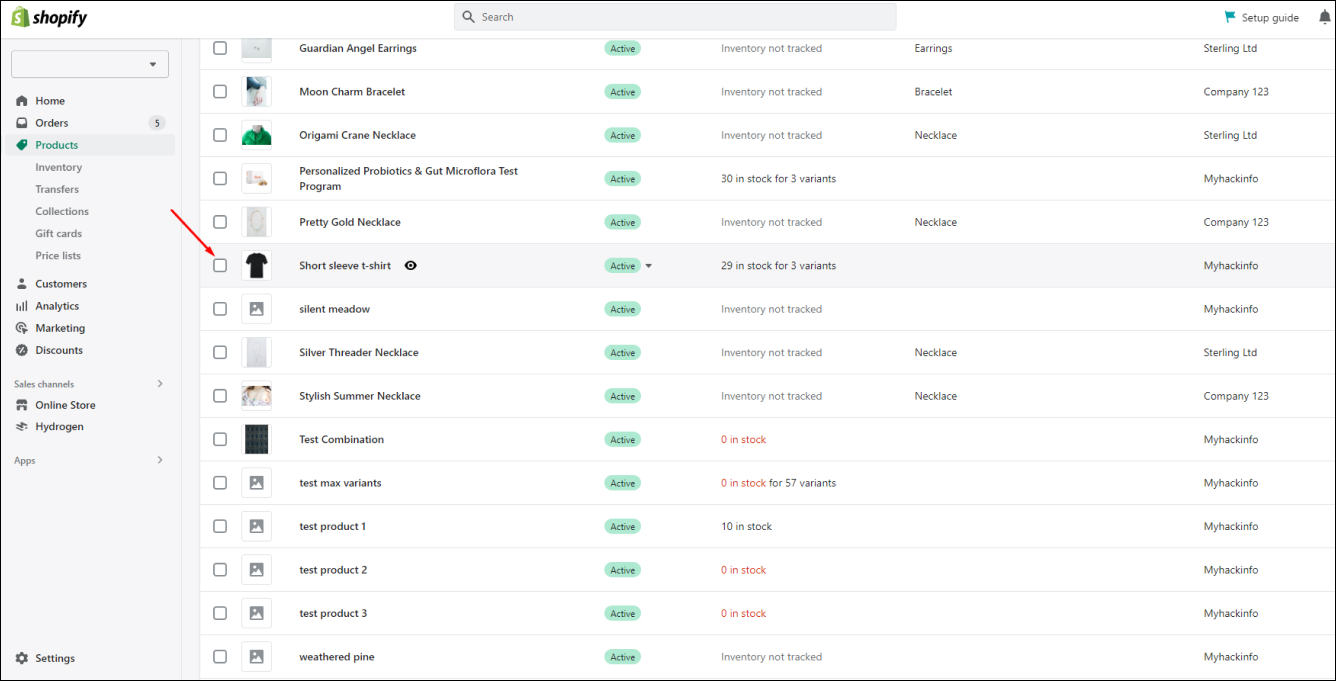Select Origami Crane Necklace checkbox
This screenshot has height=681, width=1336.
tap(220, 135)
